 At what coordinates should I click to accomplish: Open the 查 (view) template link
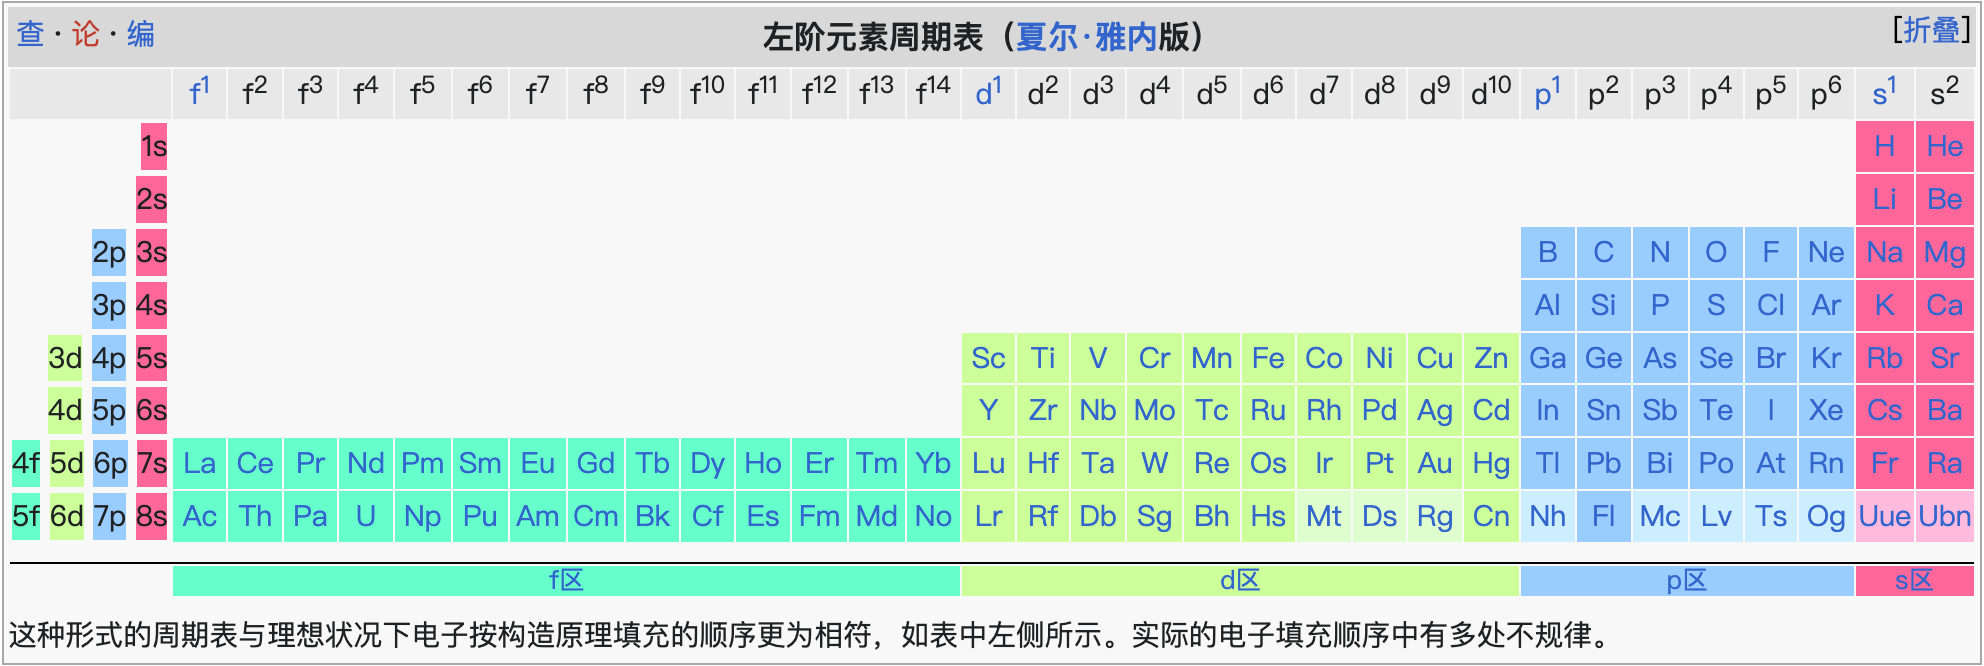point(31,34)
